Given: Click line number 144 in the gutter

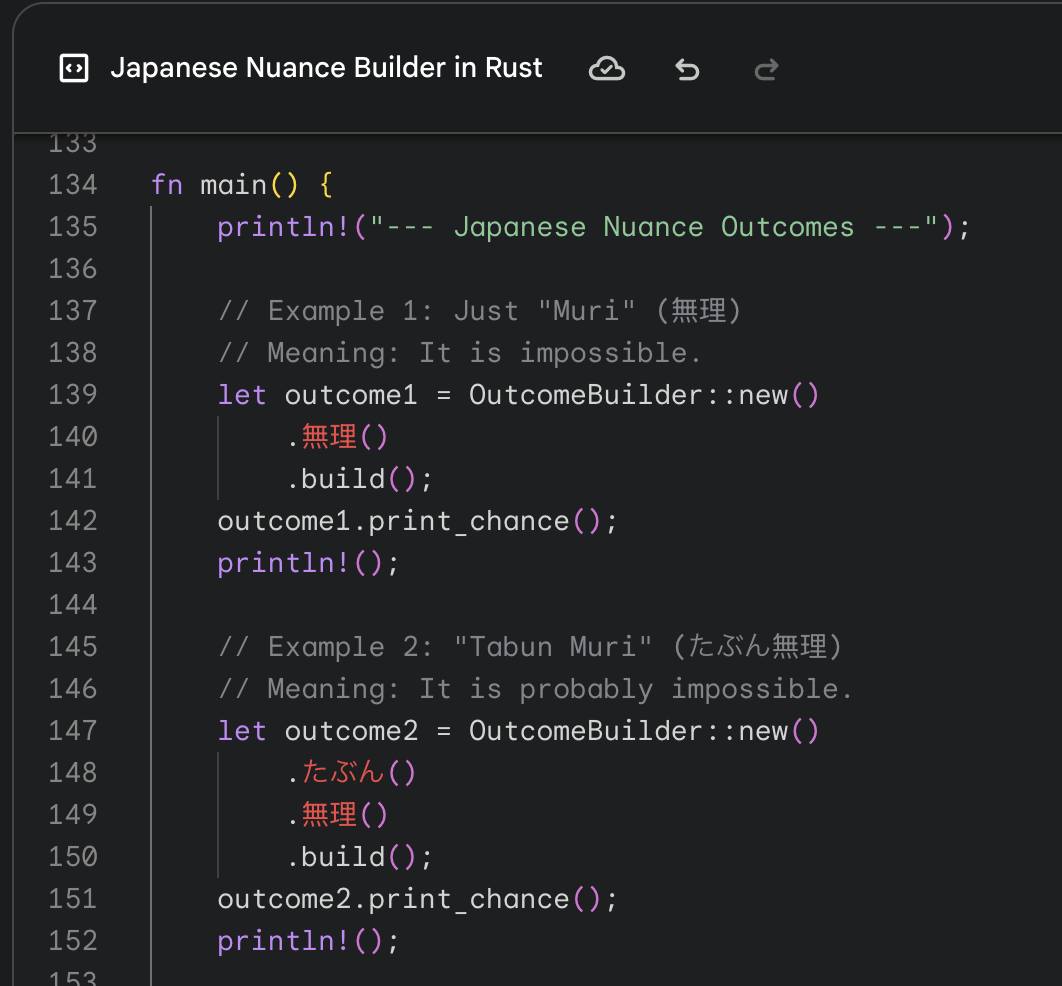Looking at the screenshot, I should click(x=73, y=605).
